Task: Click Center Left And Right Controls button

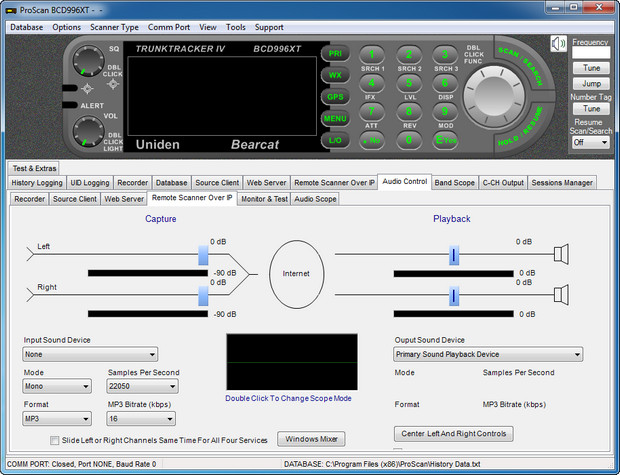Action: (x=453, y=434)
